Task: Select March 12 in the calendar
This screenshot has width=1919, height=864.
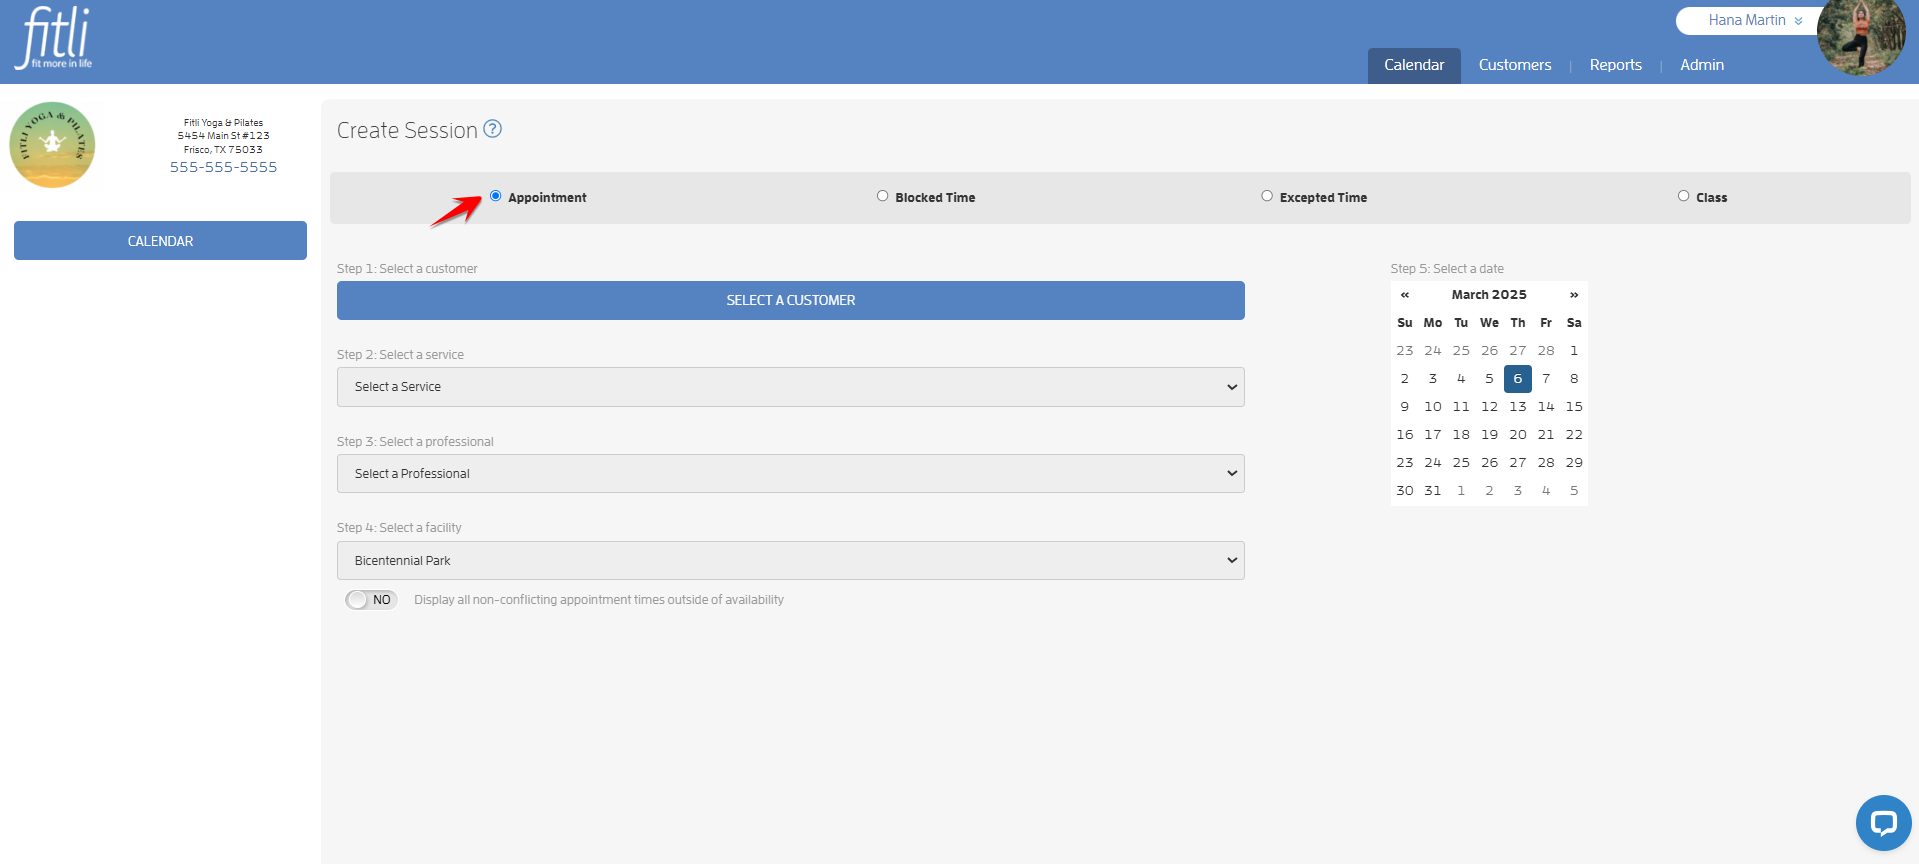Action: [1489, 407]
